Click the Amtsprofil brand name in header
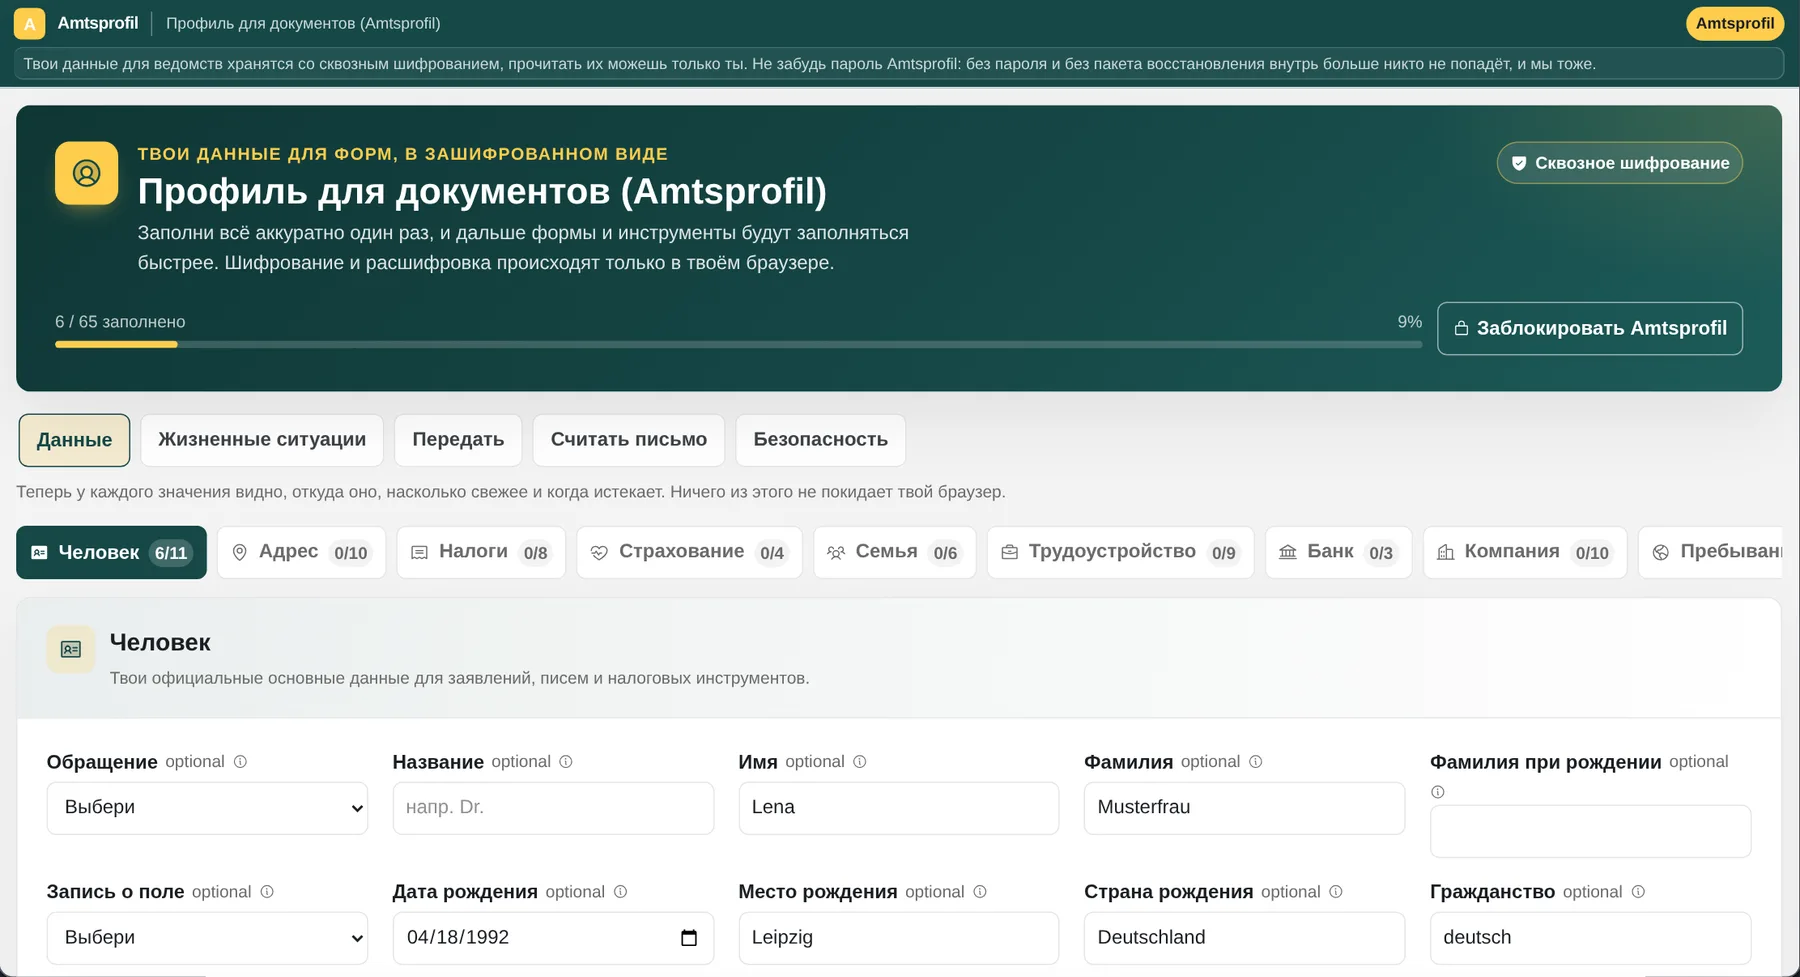1800x977 pixels. [98, 23]
